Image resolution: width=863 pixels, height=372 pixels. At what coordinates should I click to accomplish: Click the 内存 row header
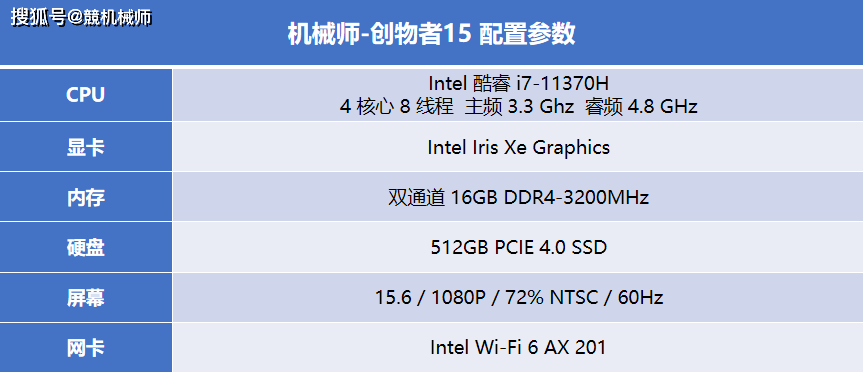click(86, 197)
